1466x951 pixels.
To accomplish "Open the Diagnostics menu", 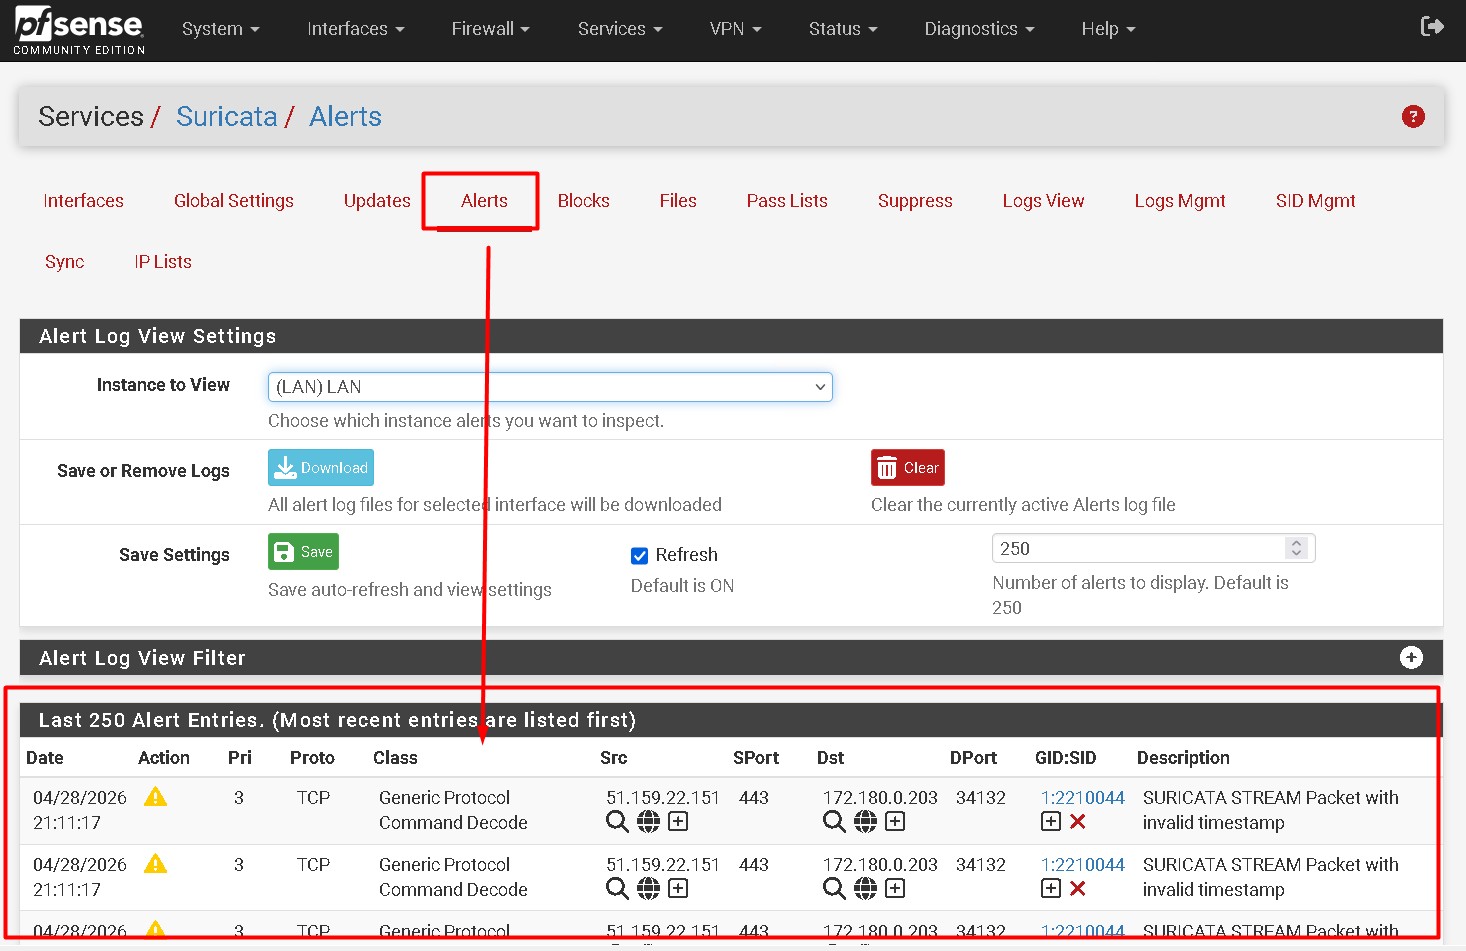I will (977, 29).
